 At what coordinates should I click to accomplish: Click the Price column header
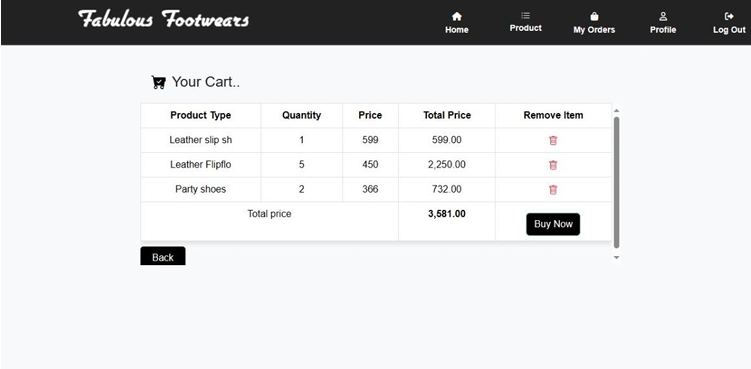point(370,115)
